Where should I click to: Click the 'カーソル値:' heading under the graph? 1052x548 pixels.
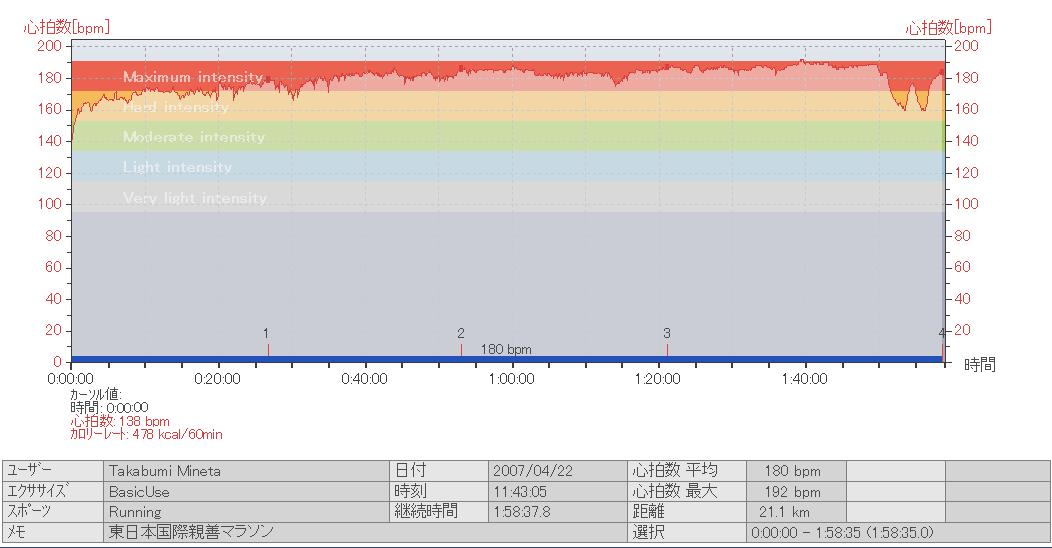point(96,395)
